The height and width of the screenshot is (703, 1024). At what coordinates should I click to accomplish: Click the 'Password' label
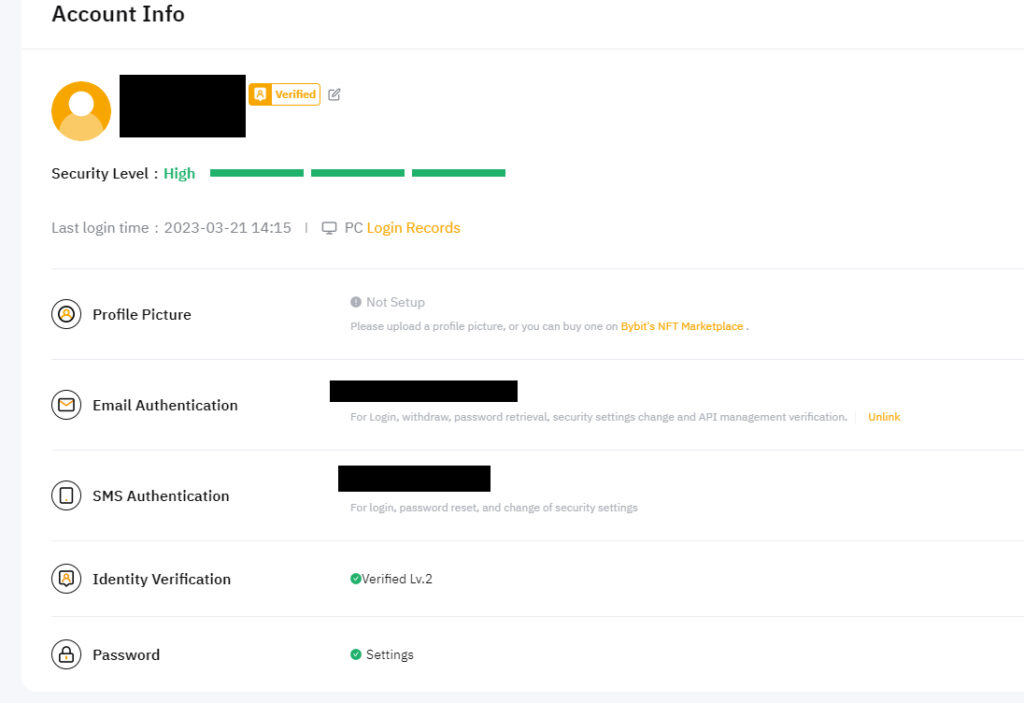pos(126,655)
